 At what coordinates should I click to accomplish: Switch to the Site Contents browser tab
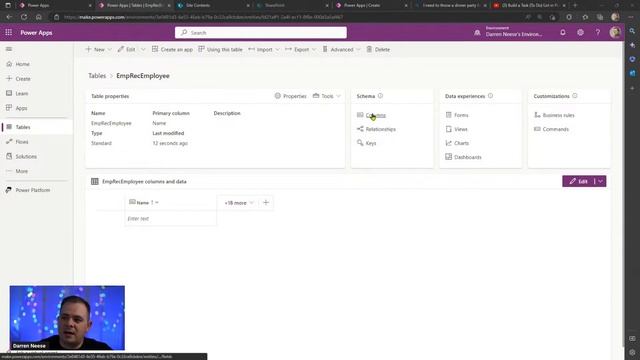(213, 5)
